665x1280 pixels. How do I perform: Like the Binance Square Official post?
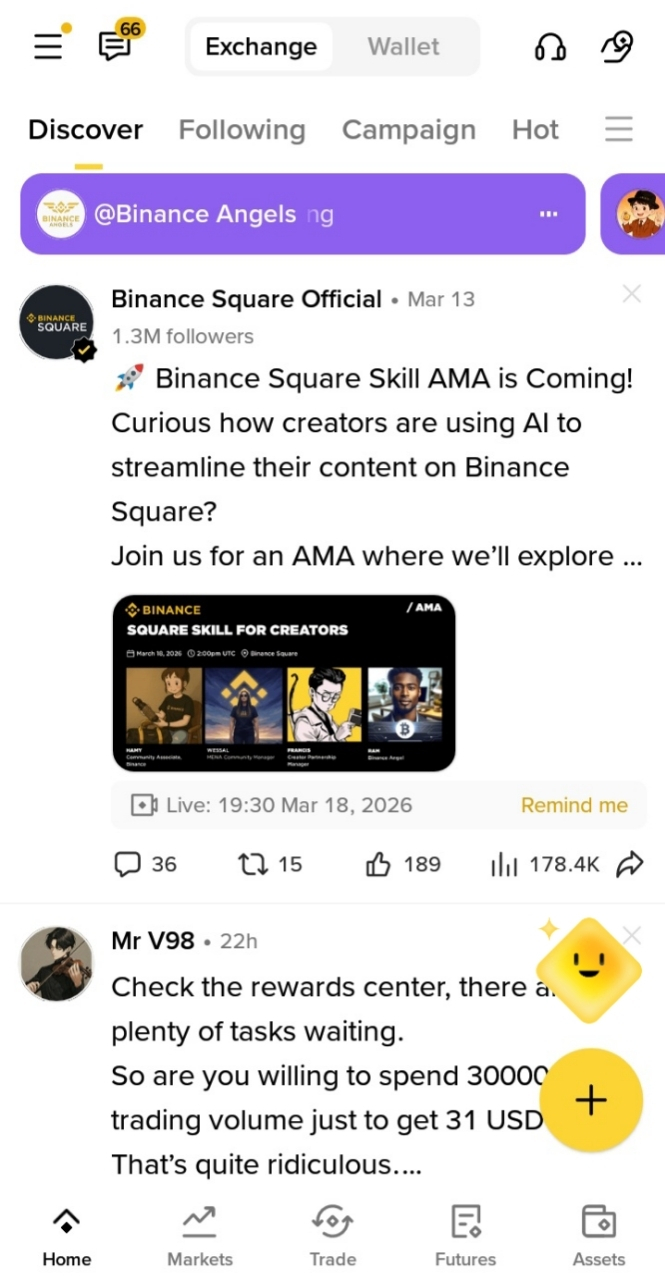pos(403,864)
